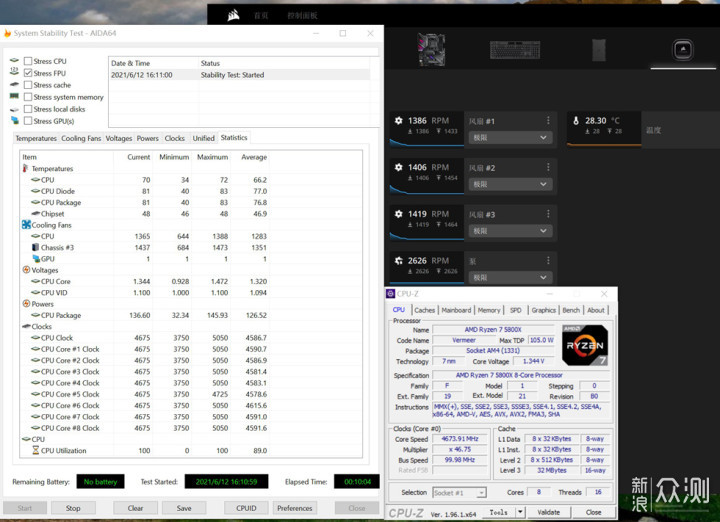Switch to the Clocks tab

pyautogui.click(x=174, y=138)
